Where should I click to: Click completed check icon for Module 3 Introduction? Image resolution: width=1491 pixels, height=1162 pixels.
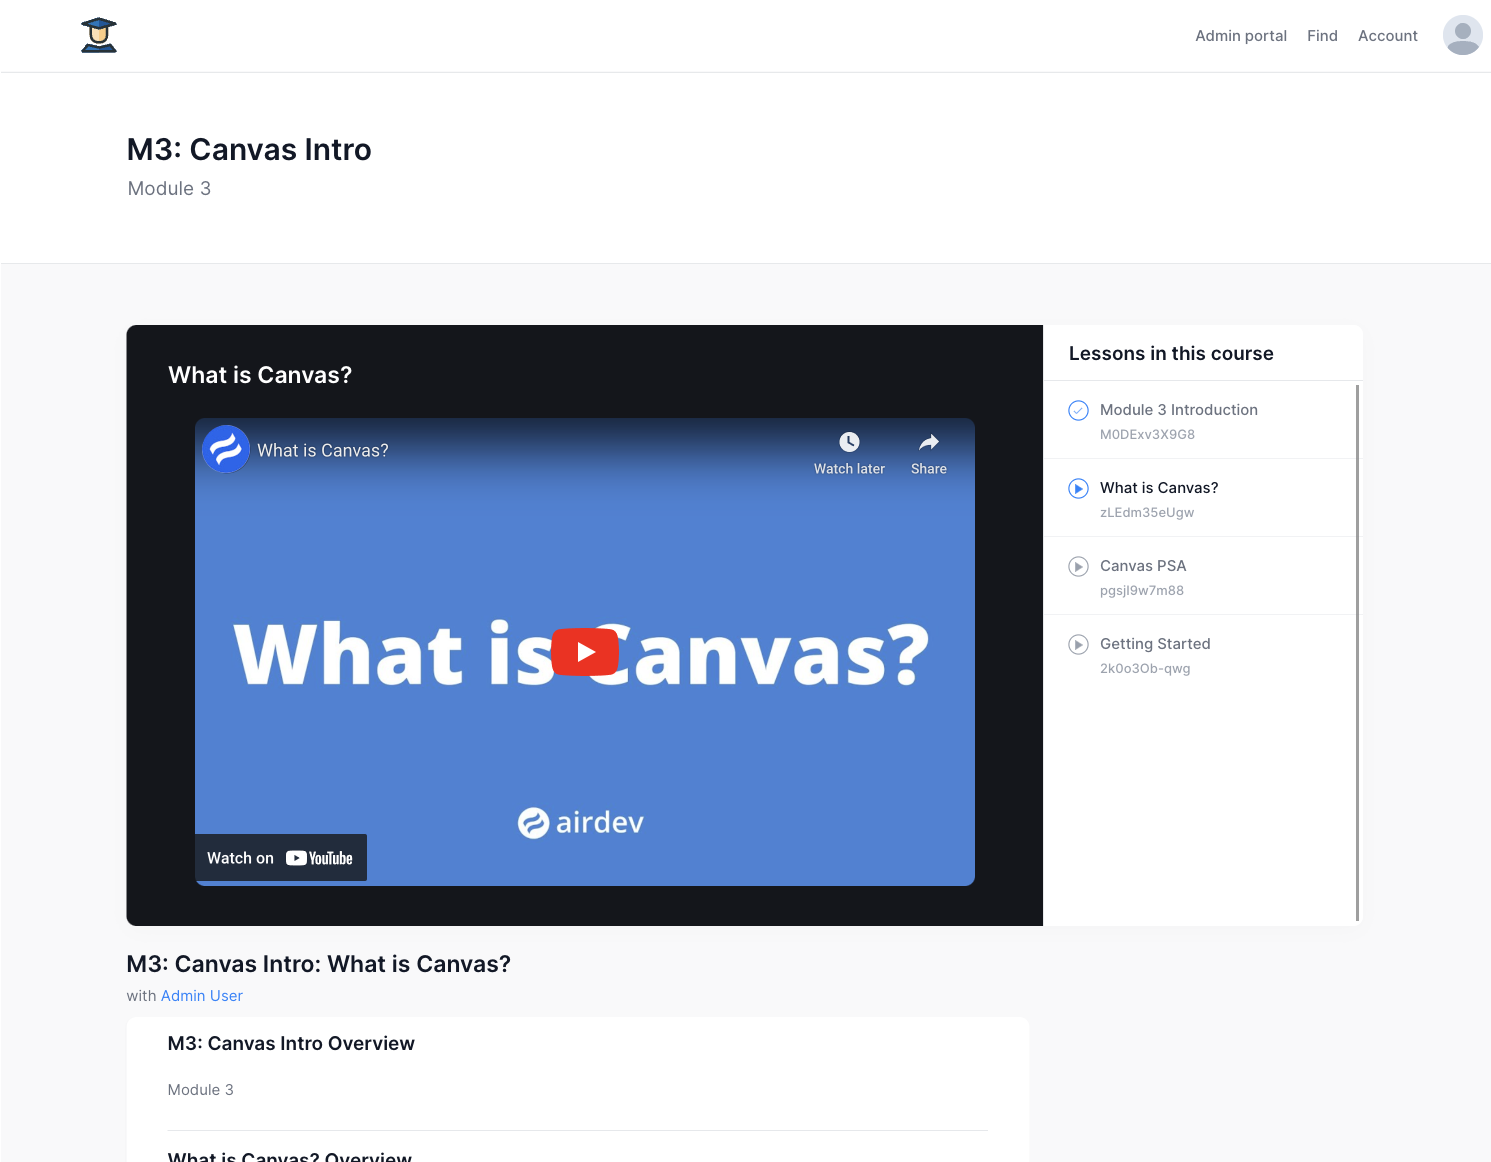pos(1078,410)
